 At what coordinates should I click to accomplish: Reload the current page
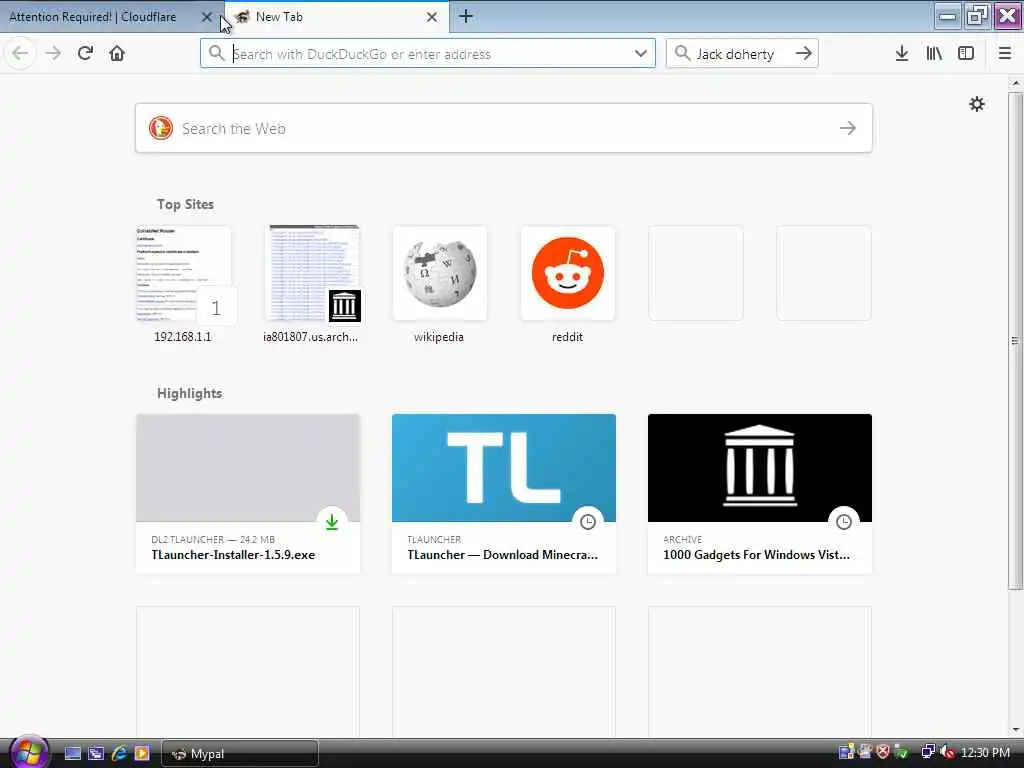(85, 54)
